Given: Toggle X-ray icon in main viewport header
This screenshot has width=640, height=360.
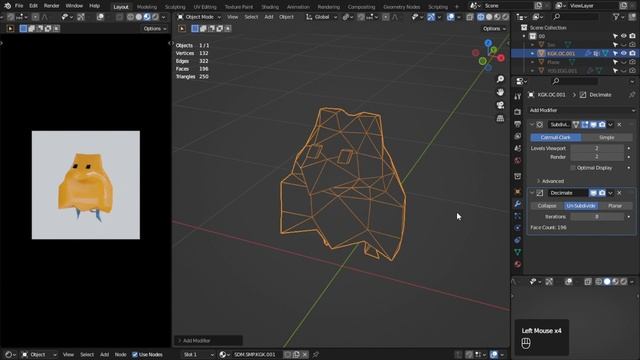Looking at the screenshot, I should coord(470,17).
